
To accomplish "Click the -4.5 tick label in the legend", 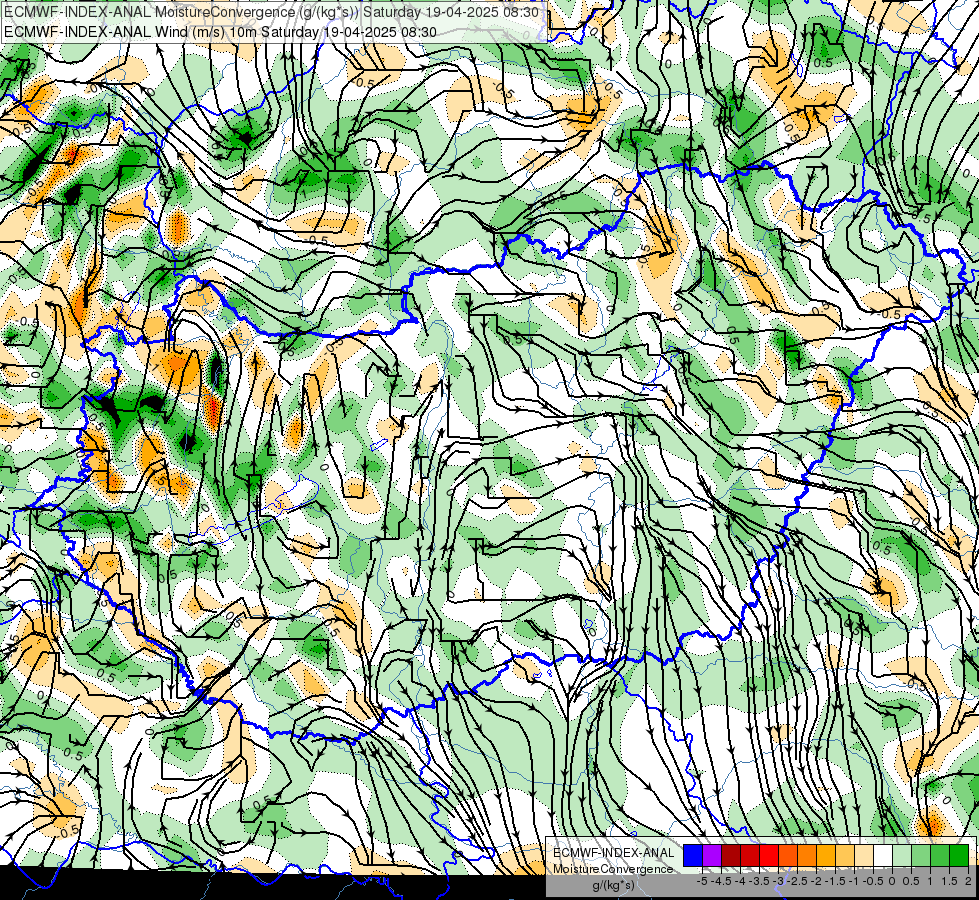I will point(721,881).
